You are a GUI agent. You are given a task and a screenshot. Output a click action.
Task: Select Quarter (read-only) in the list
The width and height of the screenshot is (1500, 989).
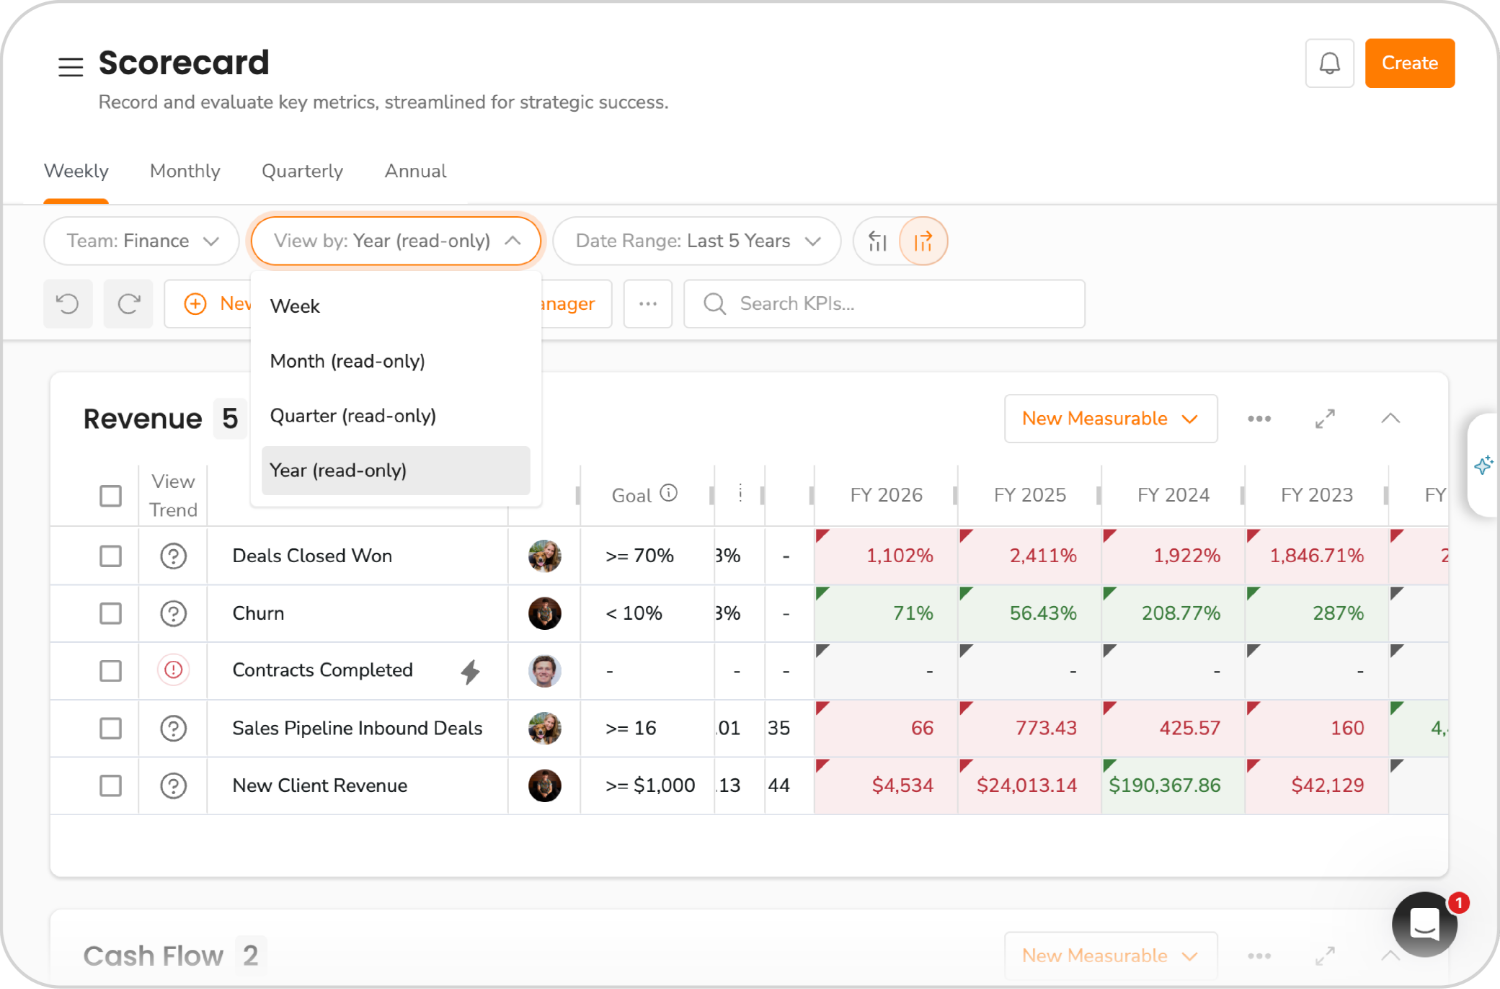[x=352, y=415]
